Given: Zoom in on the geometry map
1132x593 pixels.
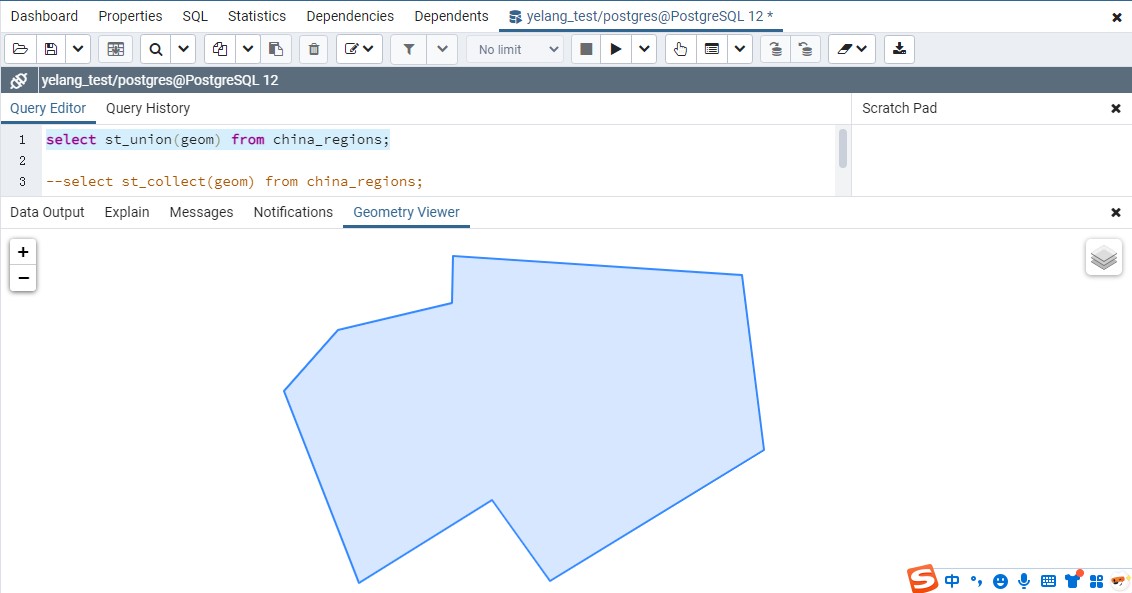Looking at the screenshot, I should 23,252.
